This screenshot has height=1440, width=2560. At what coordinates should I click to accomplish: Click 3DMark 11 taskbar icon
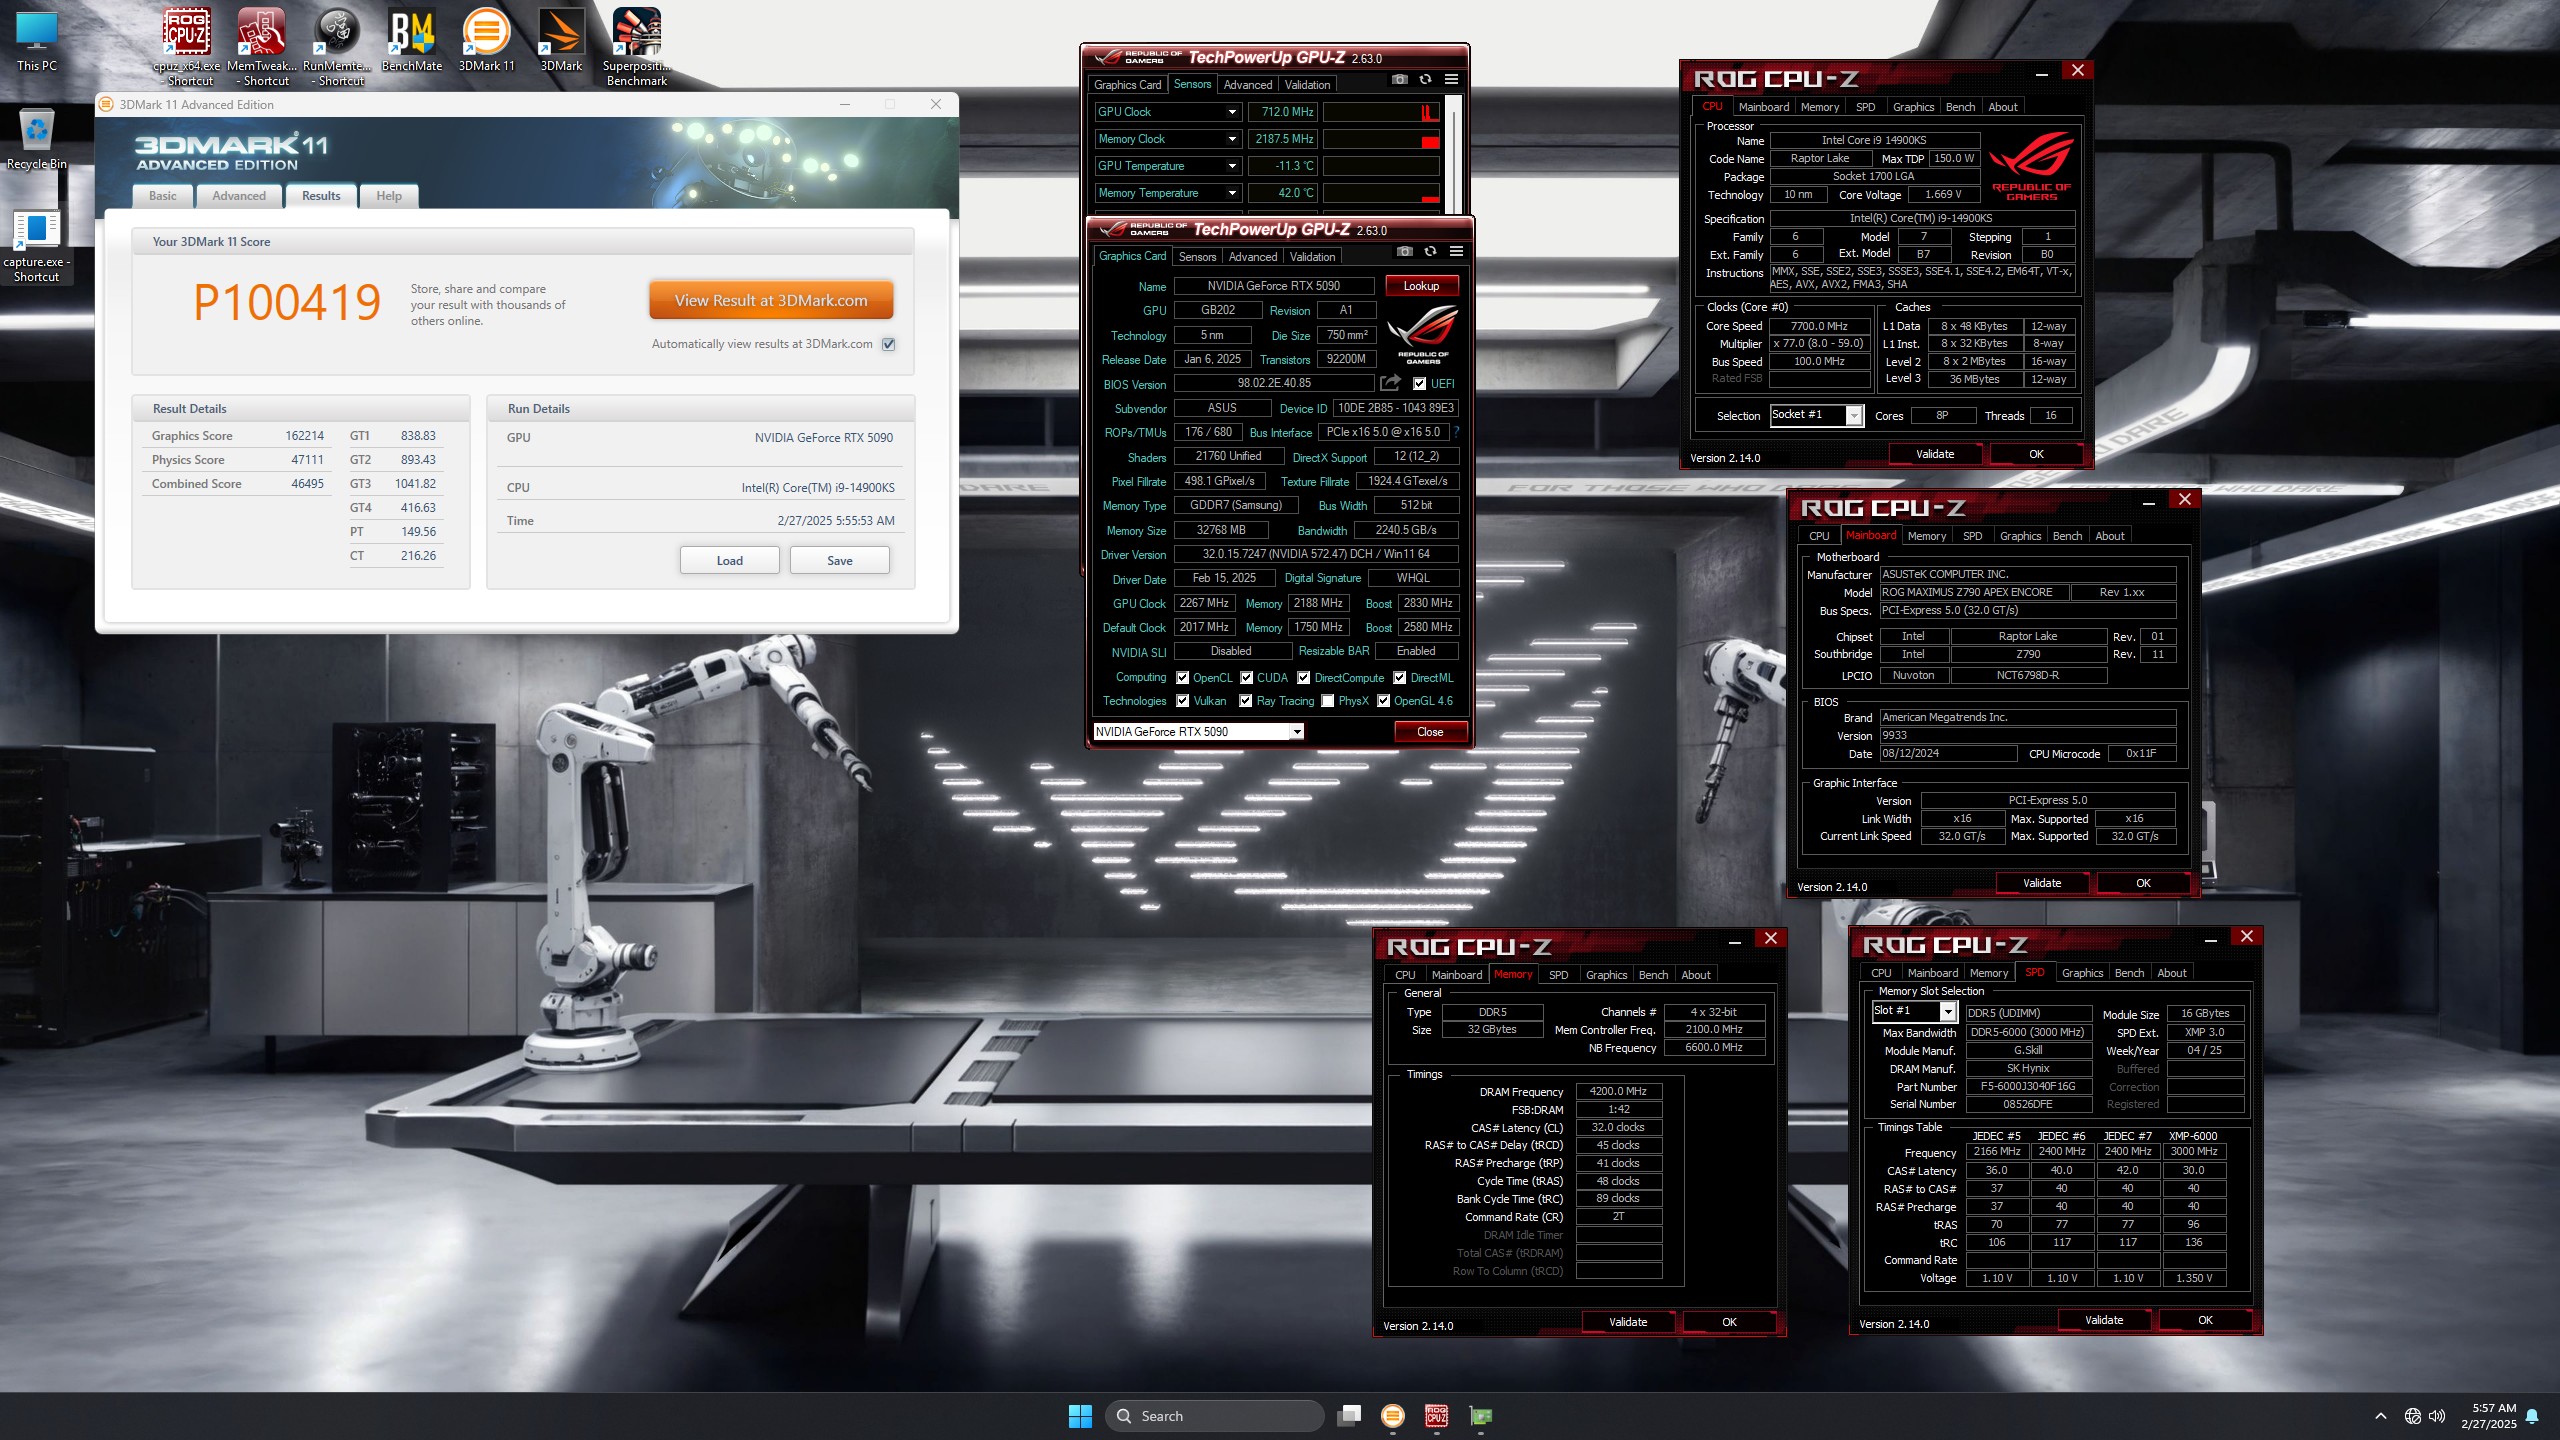click(1393, 1416)
